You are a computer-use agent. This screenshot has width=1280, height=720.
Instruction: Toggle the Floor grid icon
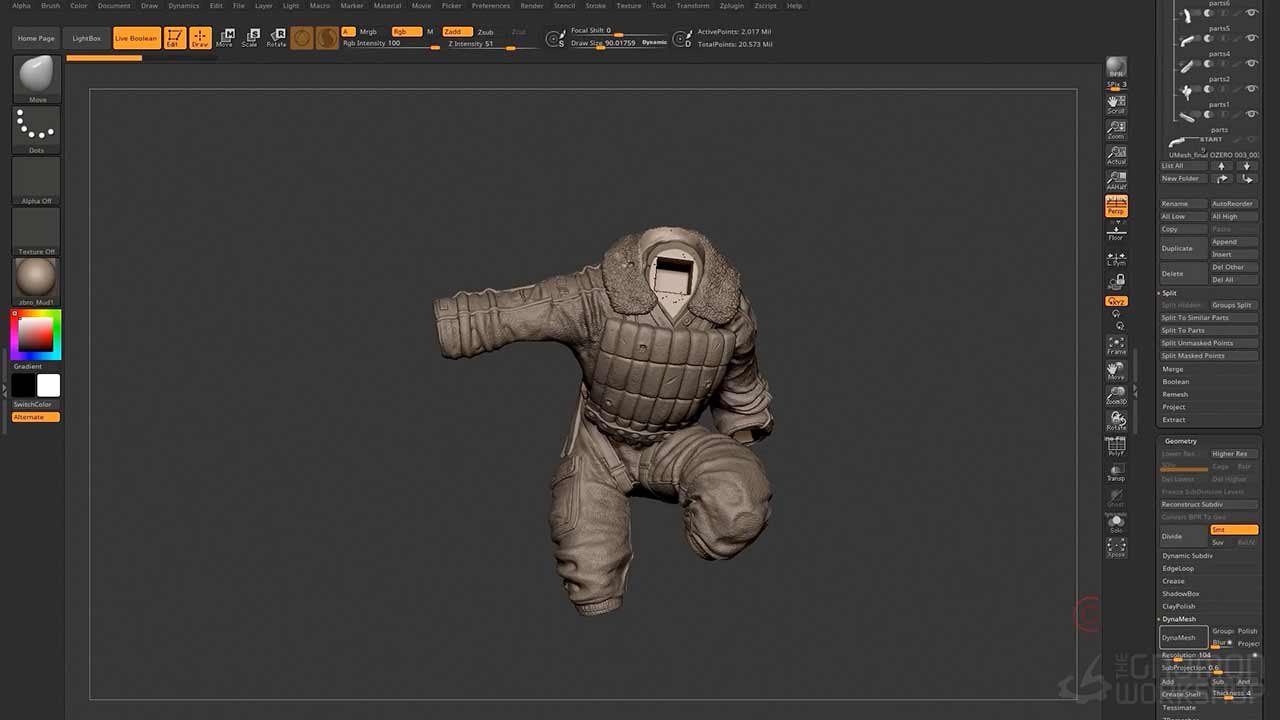(1116, 232)
